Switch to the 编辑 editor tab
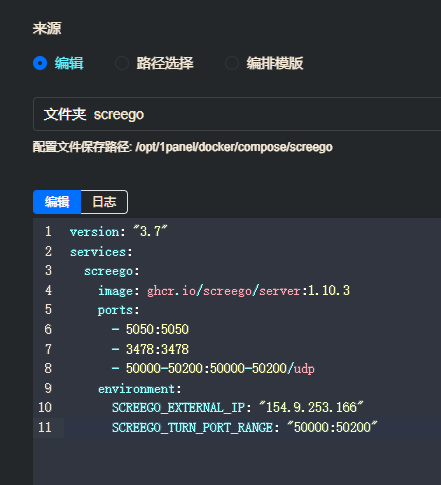This screenshot has height=485, width=441. tap(57, 202)
